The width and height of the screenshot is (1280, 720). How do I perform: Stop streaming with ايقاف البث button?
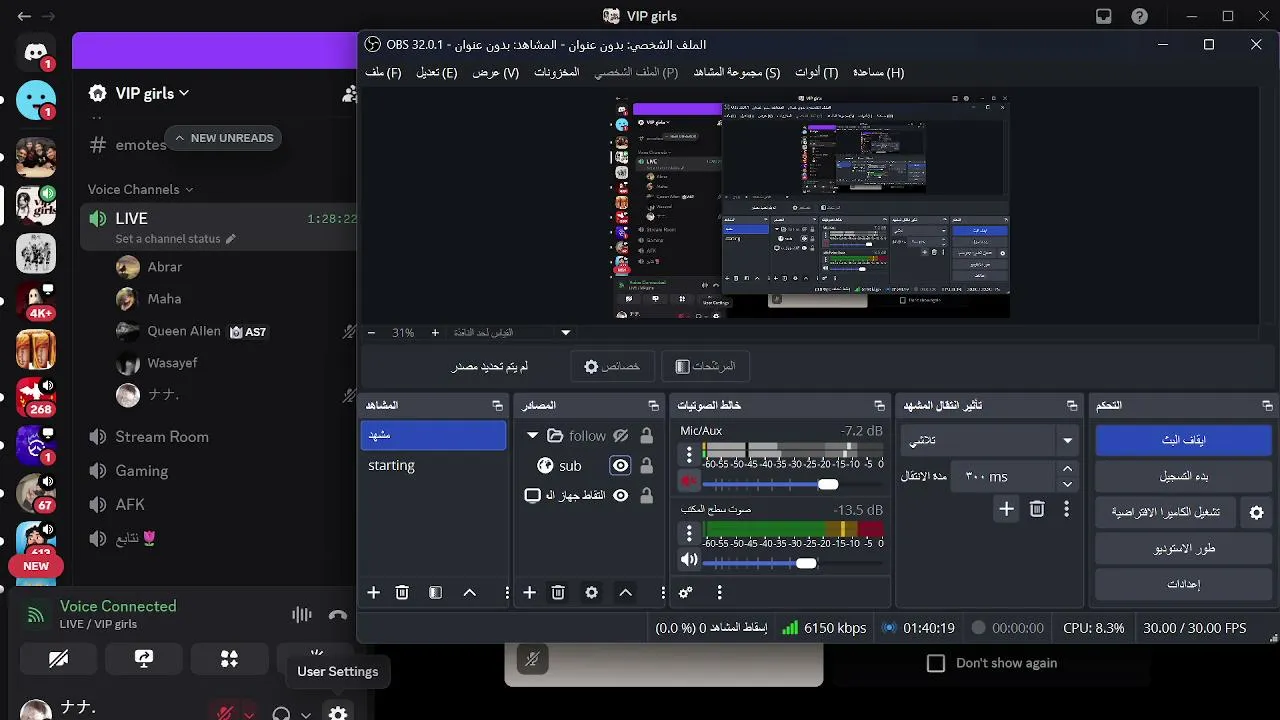pos(1184,440)
